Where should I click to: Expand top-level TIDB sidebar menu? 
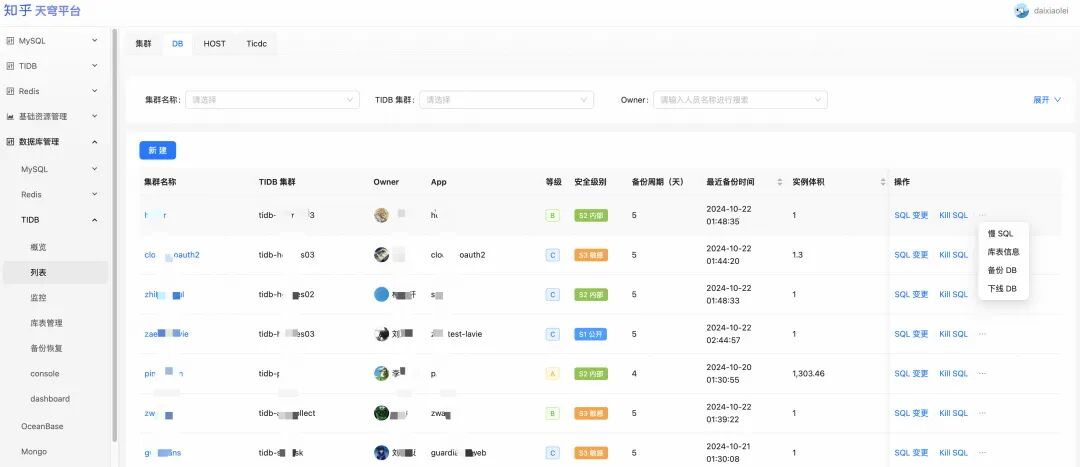94,66
